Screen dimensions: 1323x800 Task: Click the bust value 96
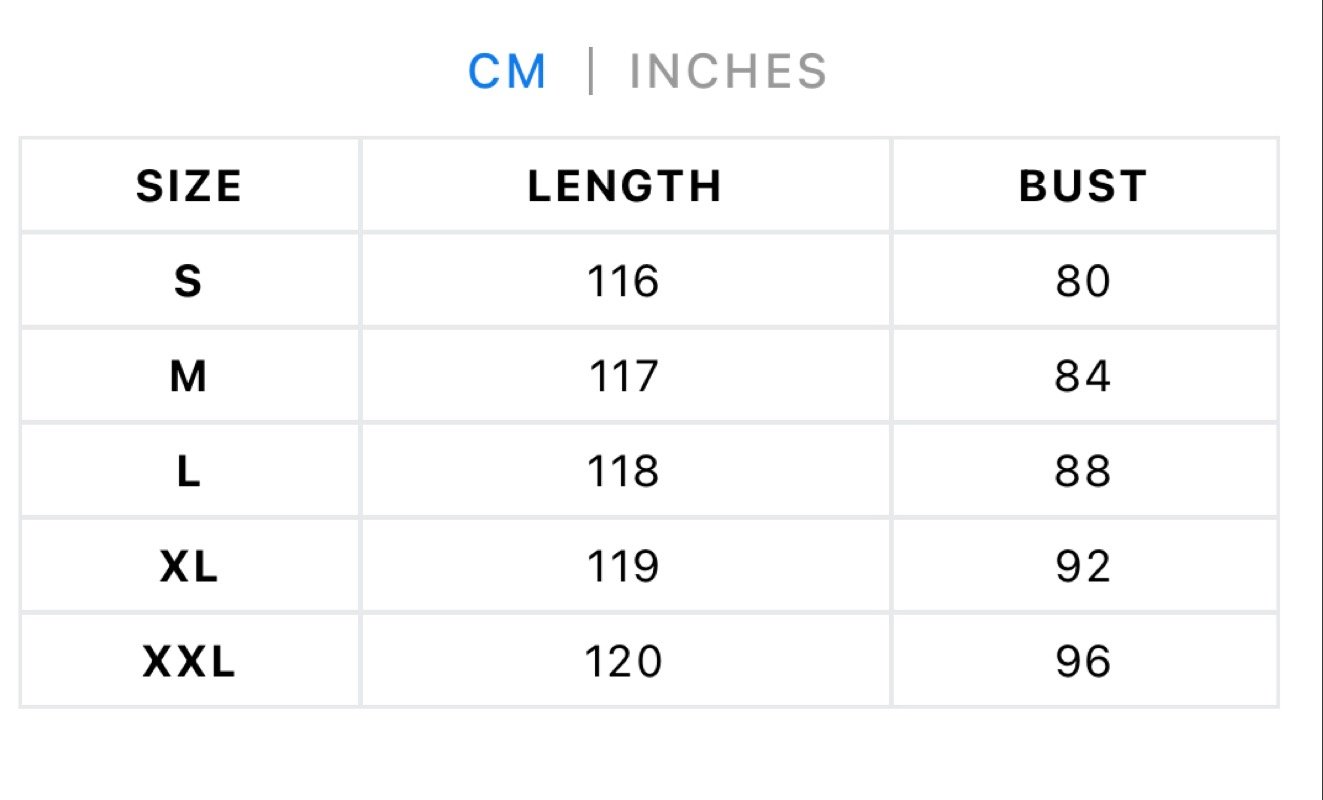pos(1083,661)
